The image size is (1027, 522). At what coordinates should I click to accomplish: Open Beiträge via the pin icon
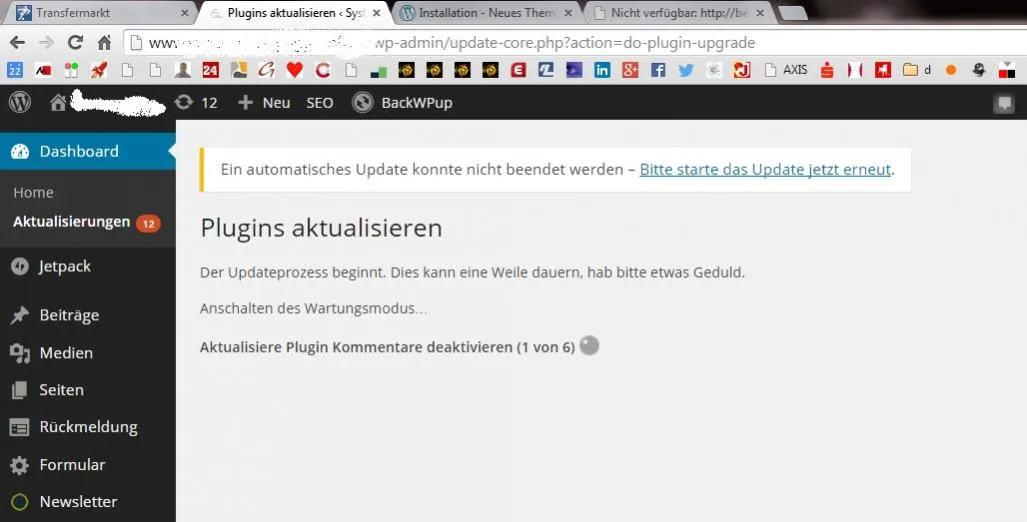(x=20, y=315)
